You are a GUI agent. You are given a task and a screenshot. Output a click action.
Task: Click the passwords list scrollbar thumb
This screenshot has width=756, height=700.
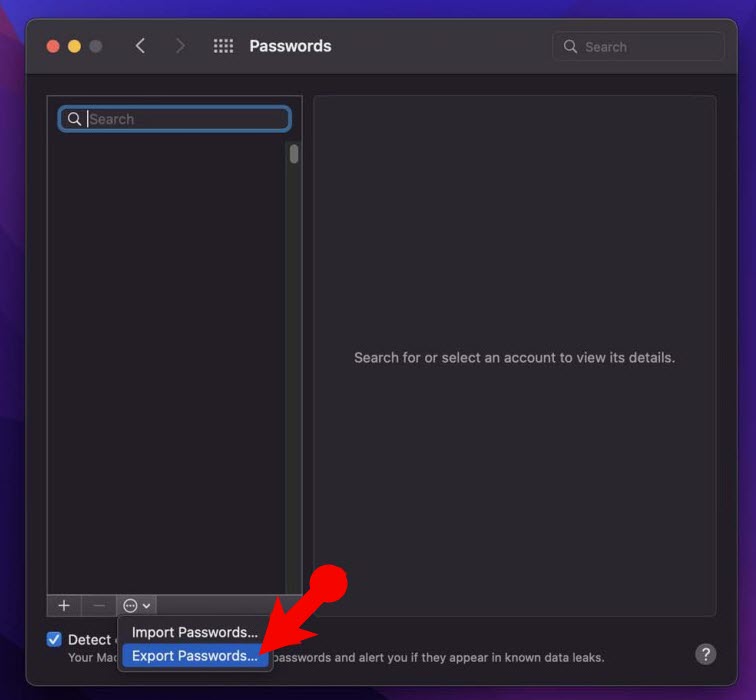294,154
